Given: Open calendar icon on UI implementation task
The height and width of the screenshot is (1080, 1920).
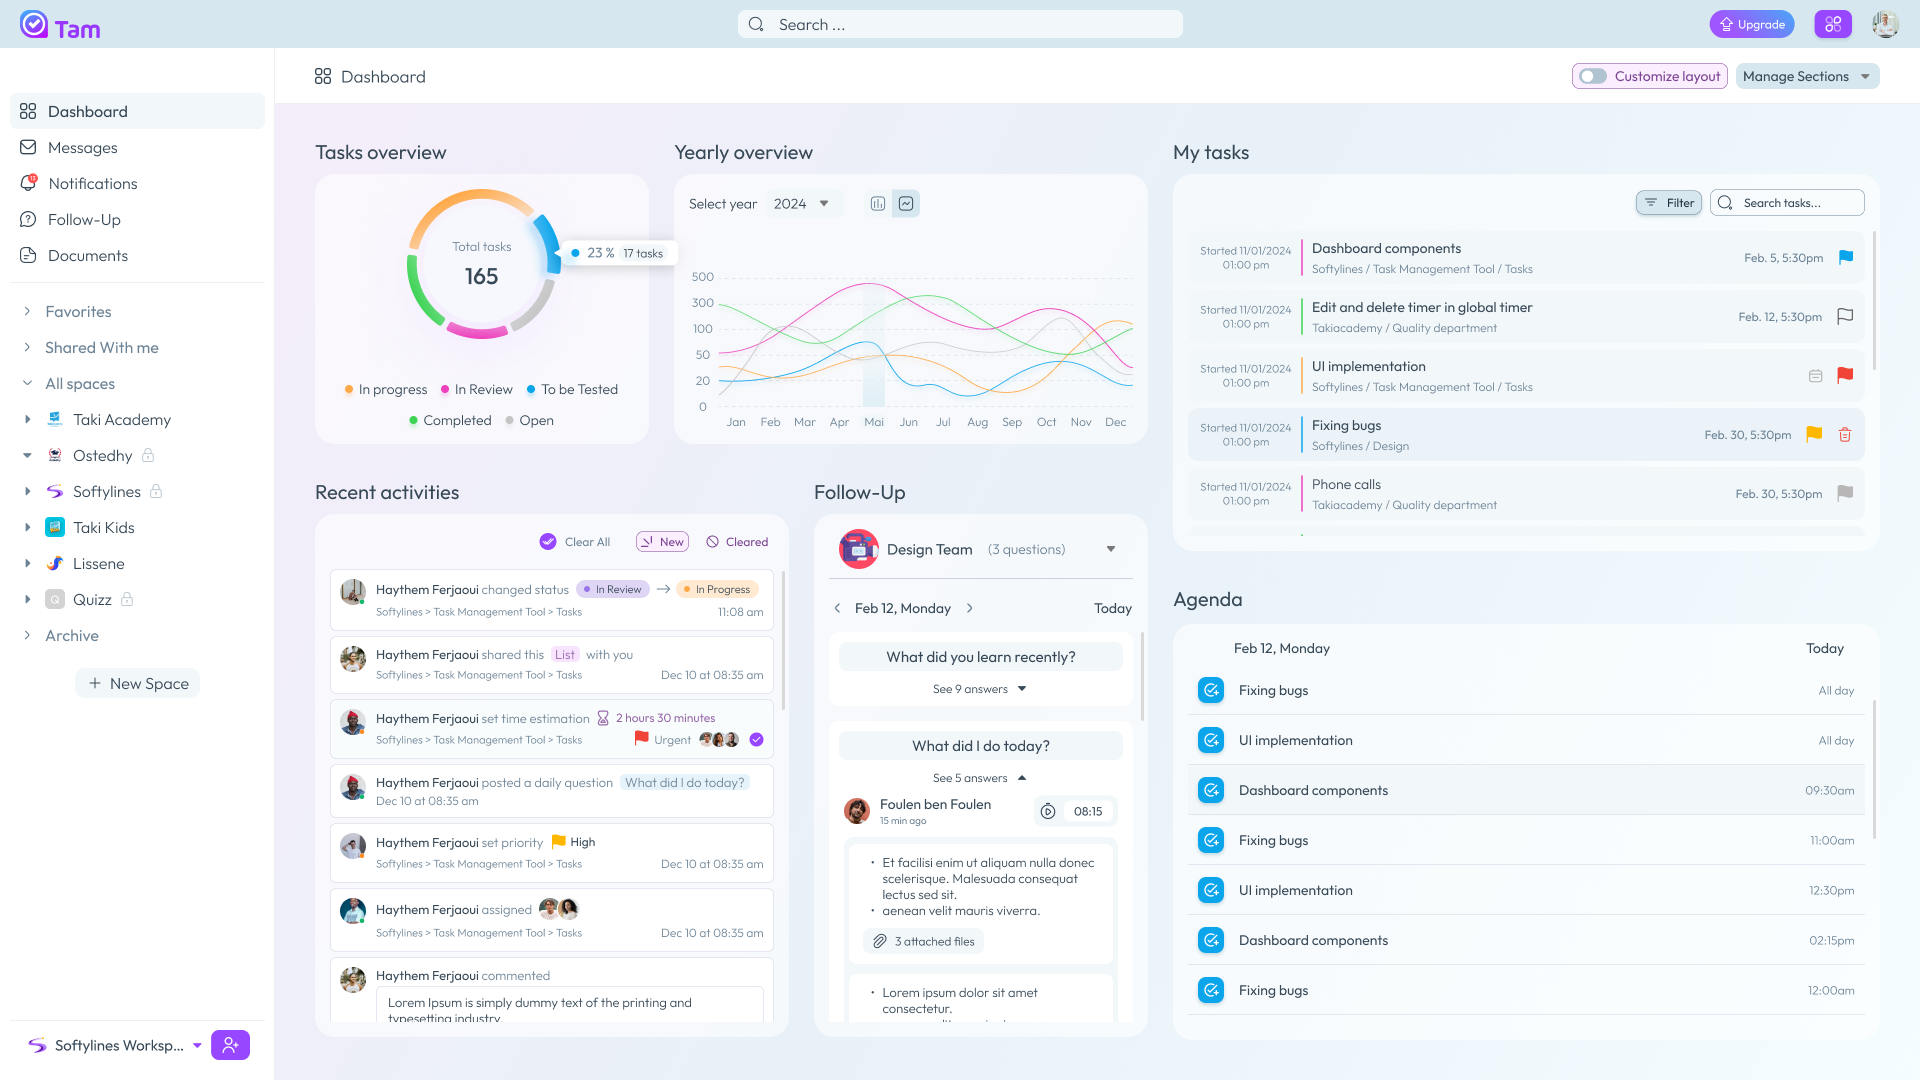Looking at the screenshot, I should click(1816, 376).
